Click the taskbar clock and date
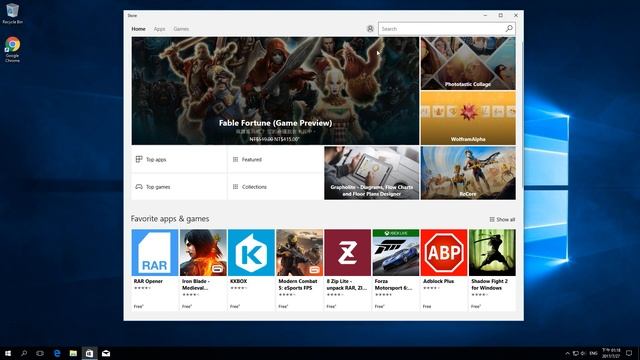 (x=611, y=353)
